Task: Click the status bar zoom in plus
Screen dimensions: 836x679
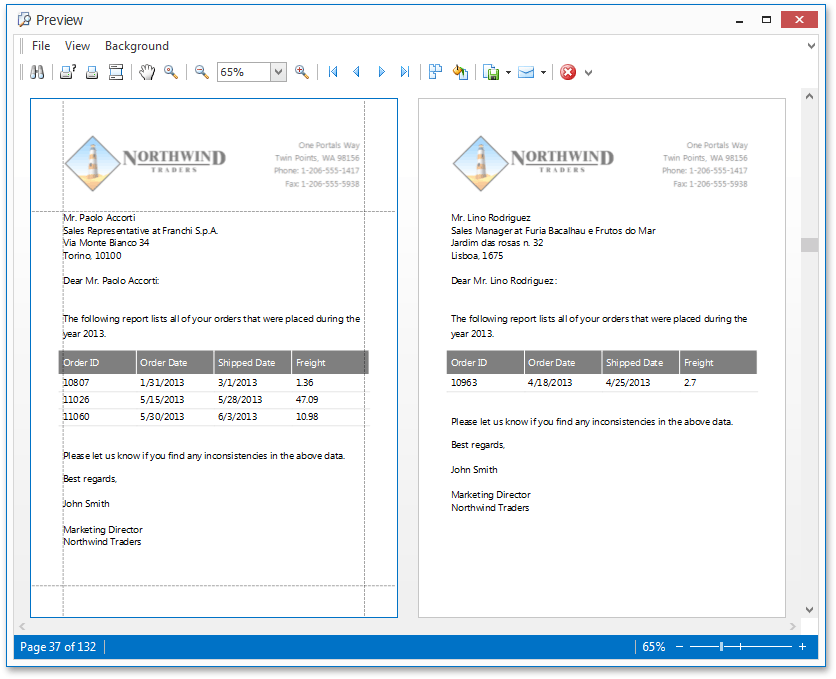Action: point(802,646)
